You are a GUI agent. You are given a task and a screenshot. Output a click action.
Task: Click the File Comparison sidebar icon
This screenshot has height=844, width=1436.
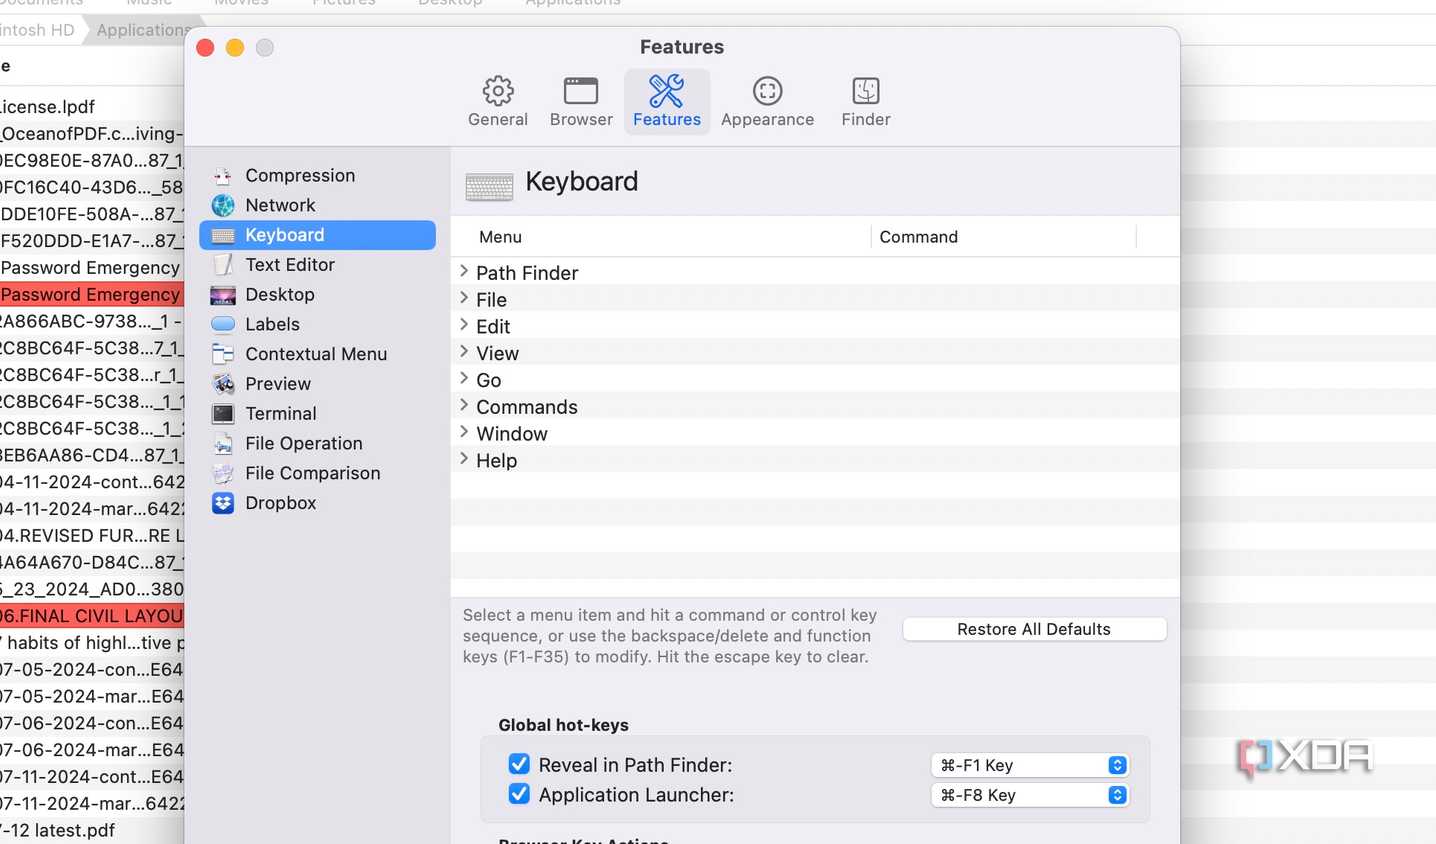pos(223,473)
